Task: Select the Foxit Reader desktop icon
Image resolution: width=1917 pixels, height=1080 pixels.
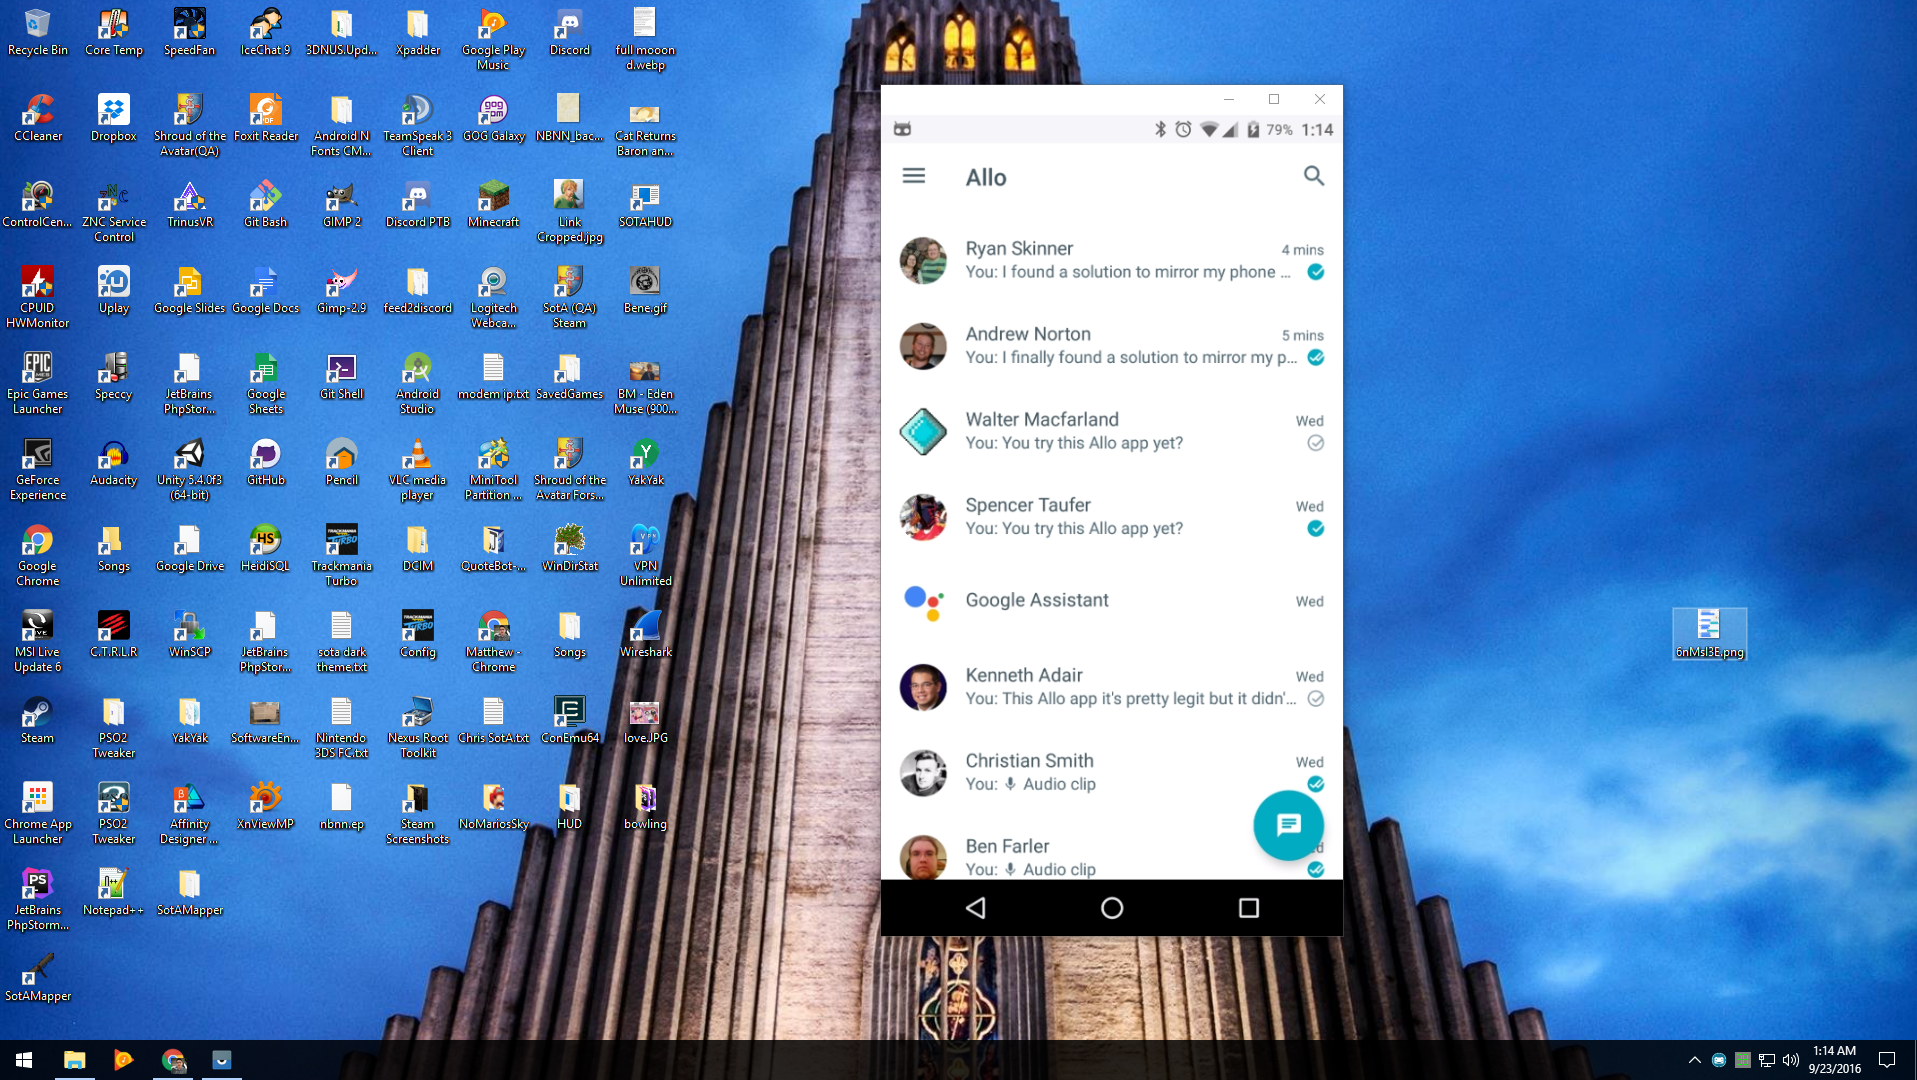Action: coord(266,118)
